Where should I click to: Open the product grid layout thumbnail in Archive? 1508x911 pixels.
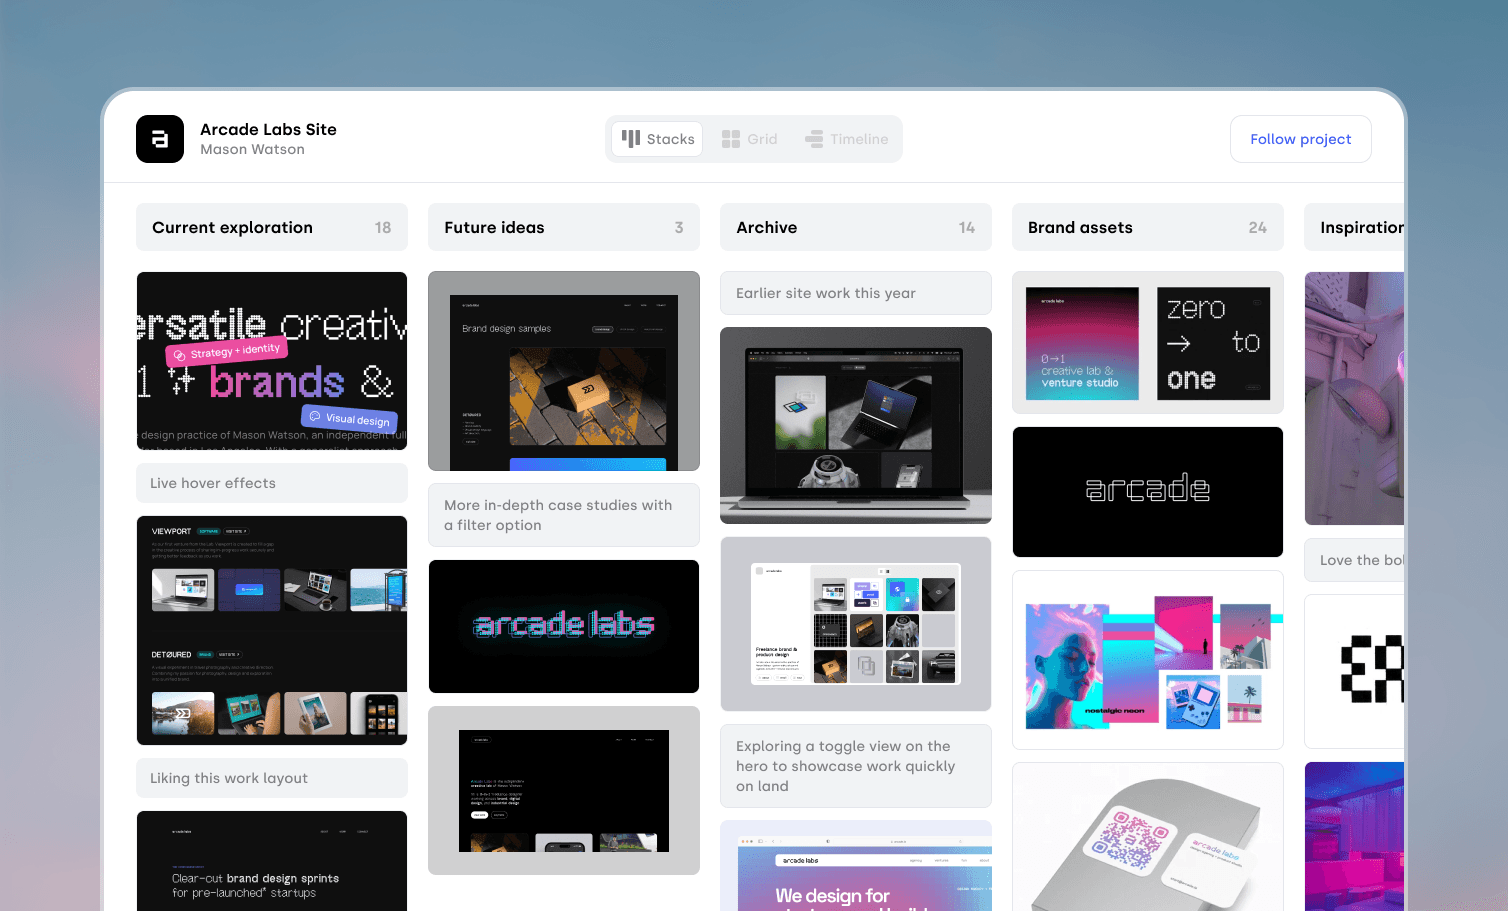pyautogui.click(x=856, y=624)
